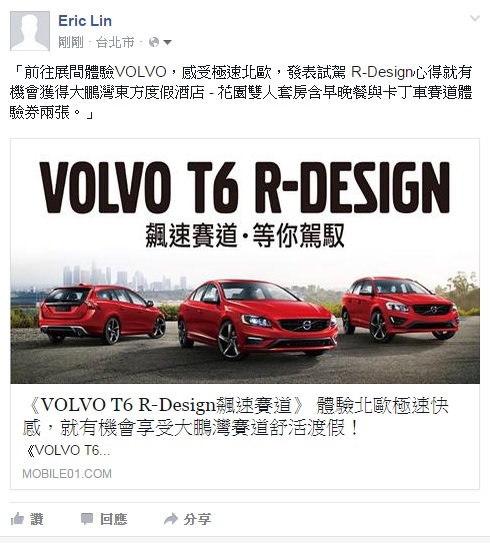Click the center red Volvo sedan
This screenshot has width=490, height=543.
[x=257, y=319]
